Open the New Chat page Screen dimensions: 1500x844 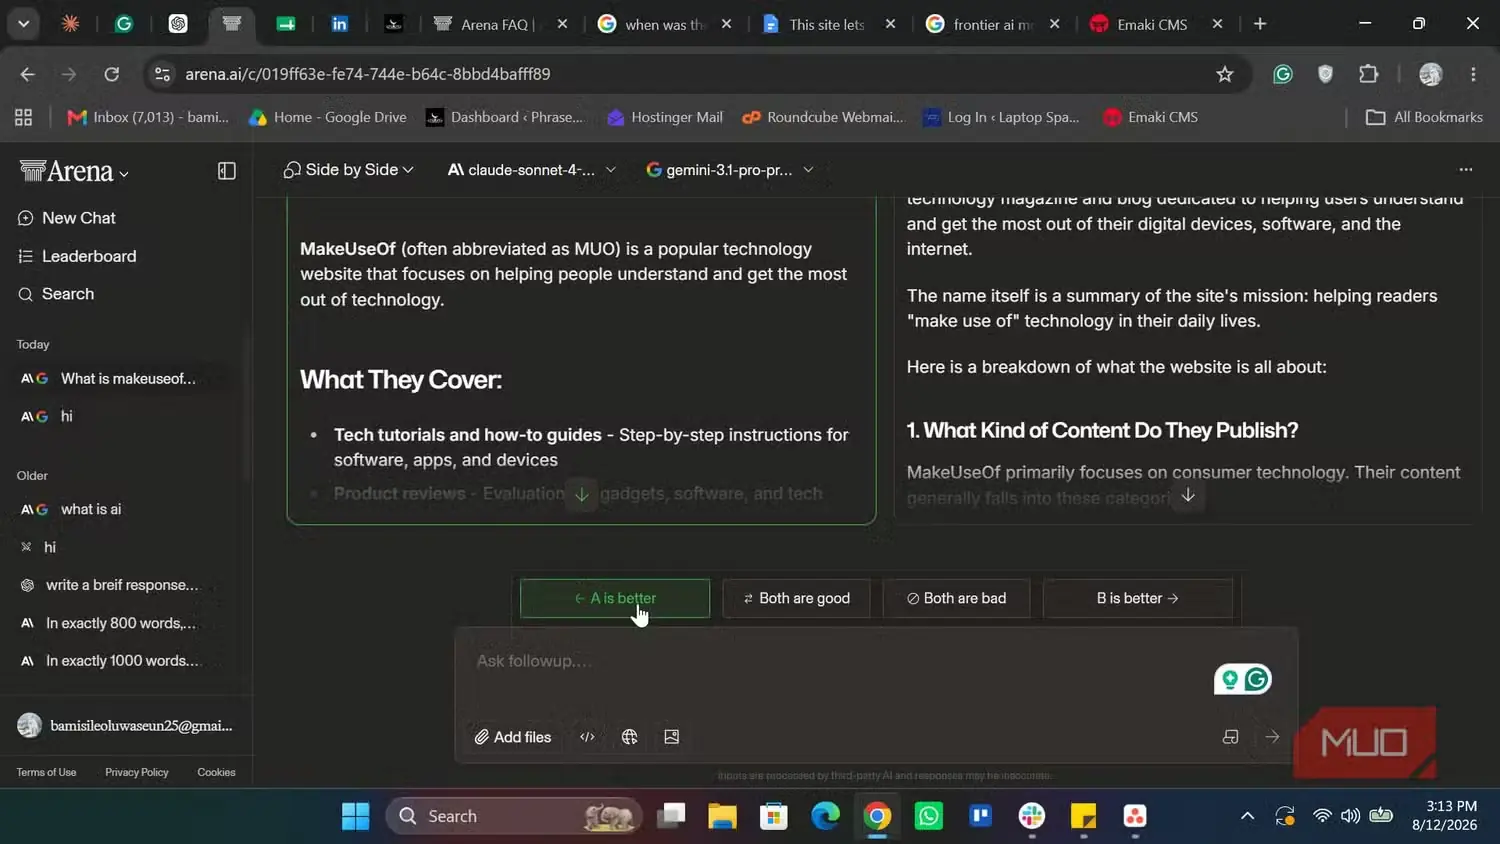click(66, 218)
